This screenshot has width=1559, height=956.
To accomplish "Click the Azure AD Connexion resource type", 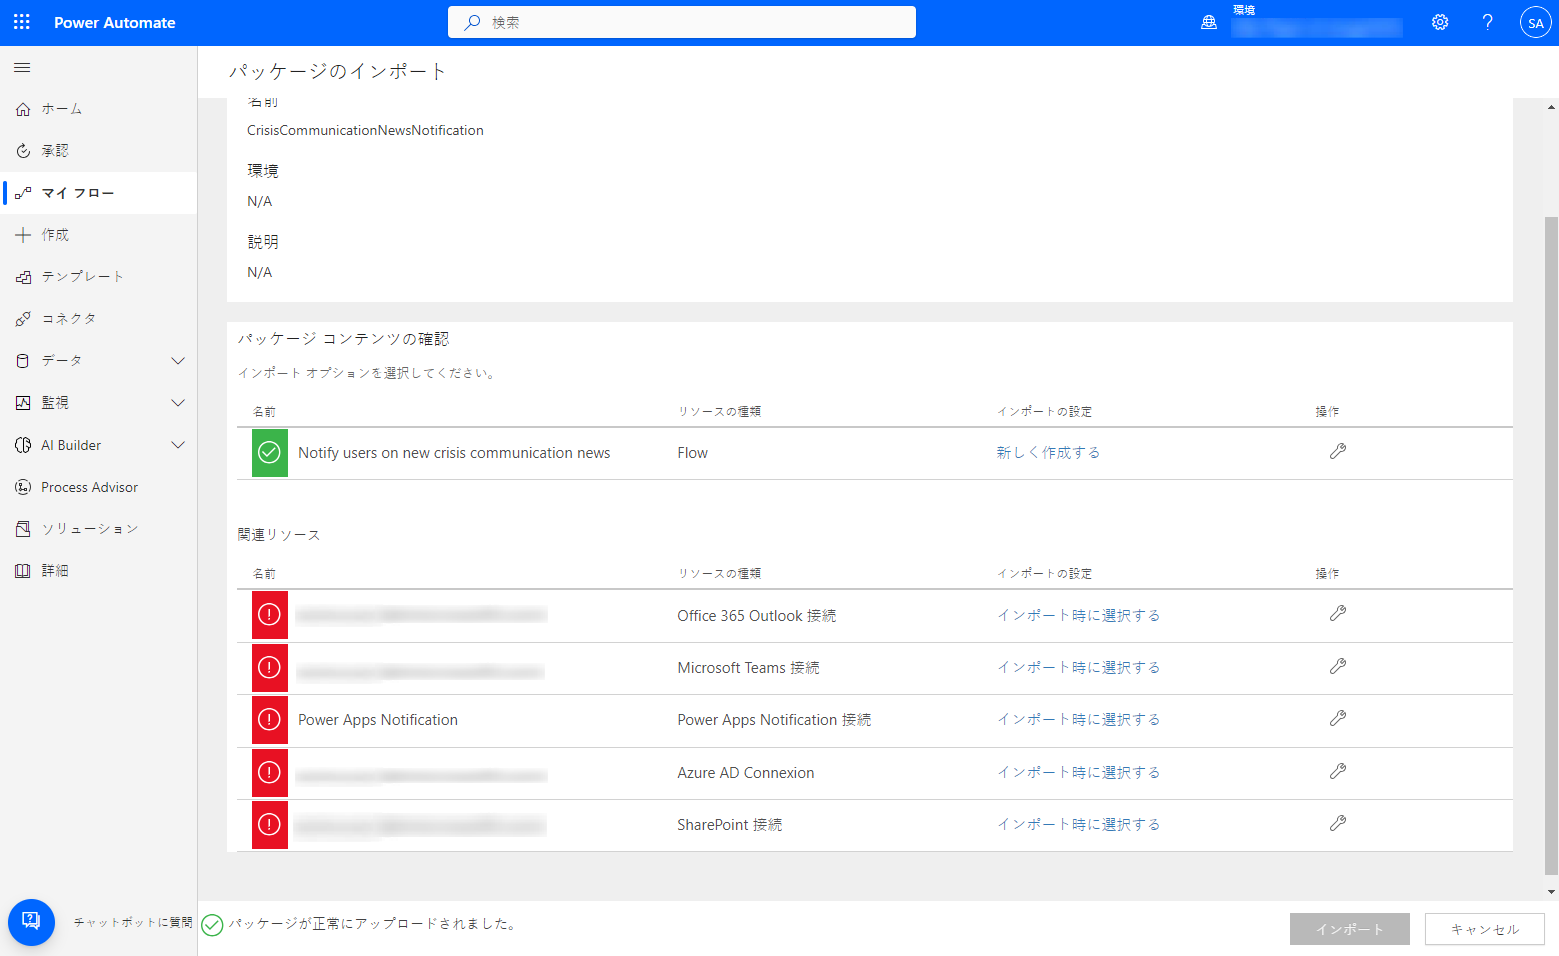I will 746,773.
